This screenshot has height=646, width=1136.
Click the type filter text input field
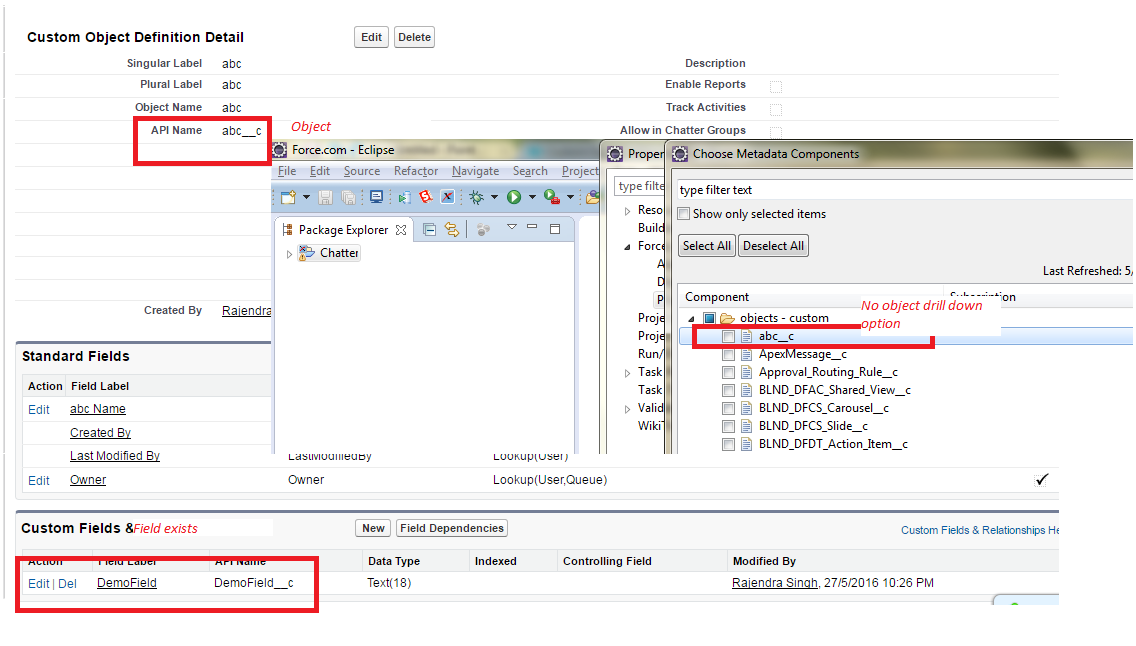(900, 190)
